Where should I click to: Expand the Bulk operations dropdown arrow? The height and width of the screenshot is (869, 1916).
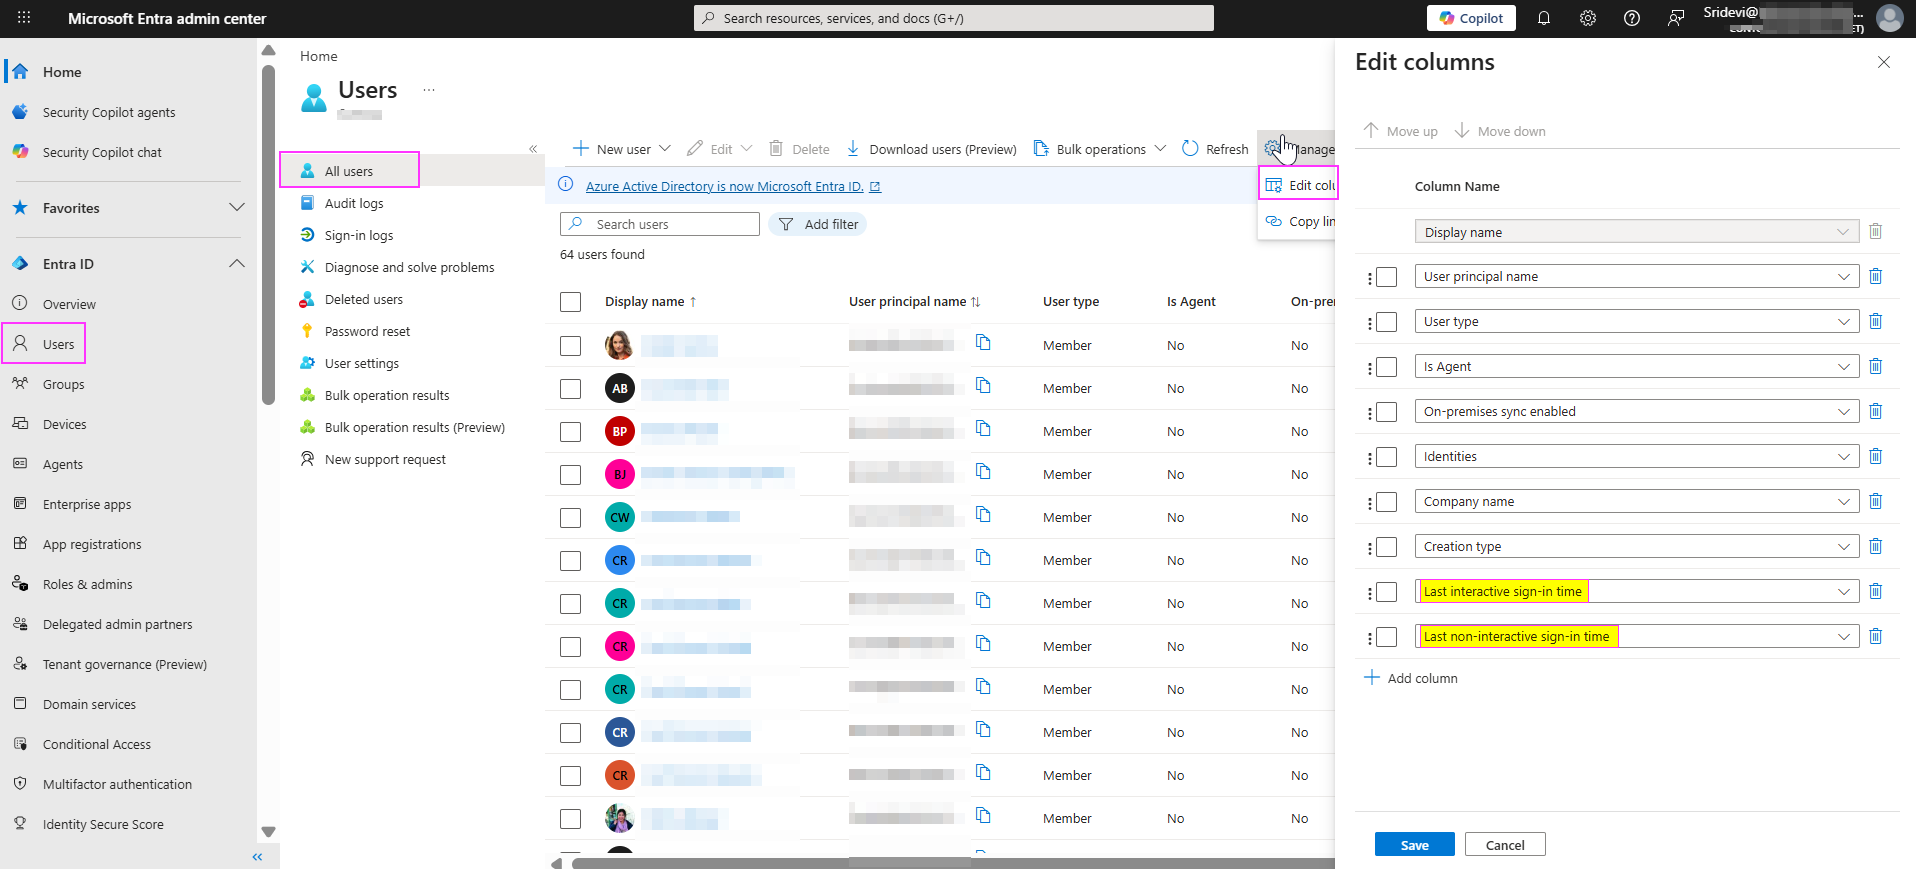(x=1160, y=149)
